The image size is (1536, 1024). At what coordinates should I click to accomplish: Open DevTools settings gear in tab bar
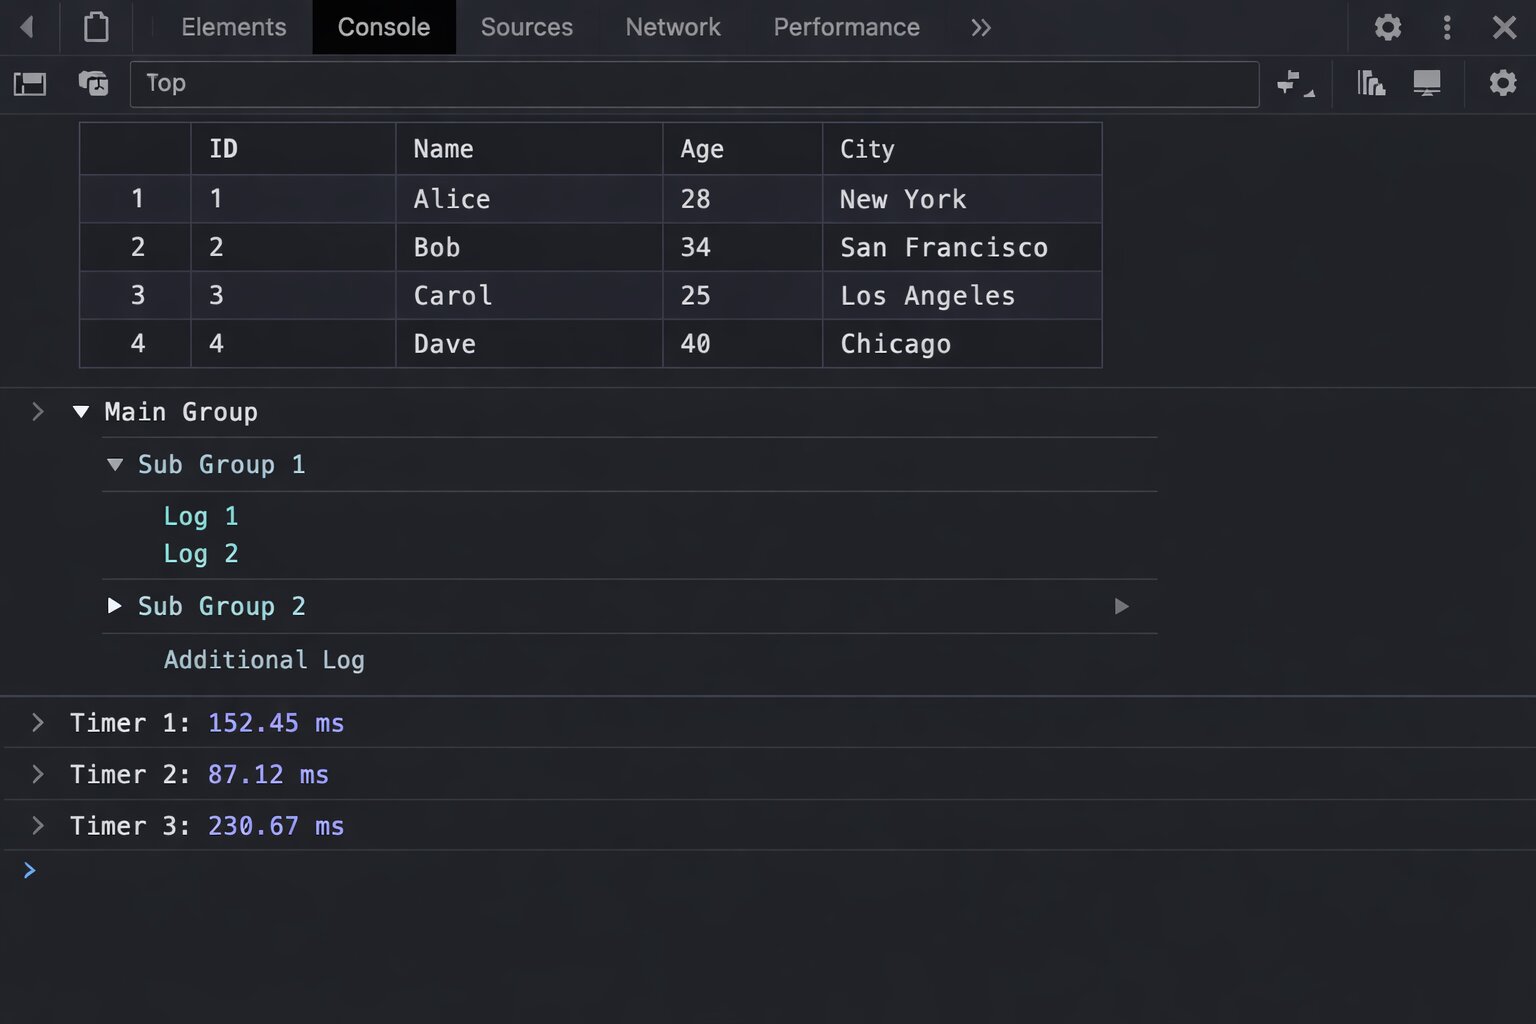(1388, 27)
